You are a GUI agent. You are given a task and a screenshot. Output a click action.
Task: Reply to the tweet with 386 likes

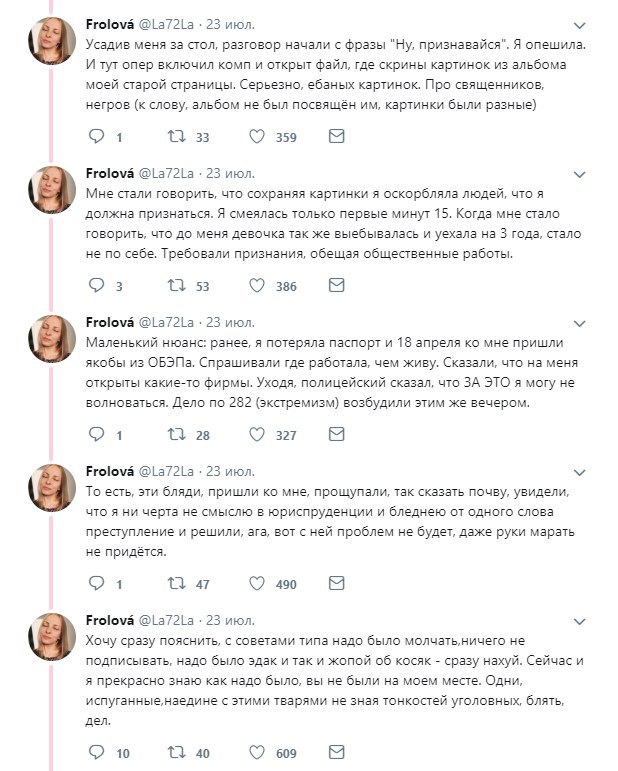coord(97,286)
